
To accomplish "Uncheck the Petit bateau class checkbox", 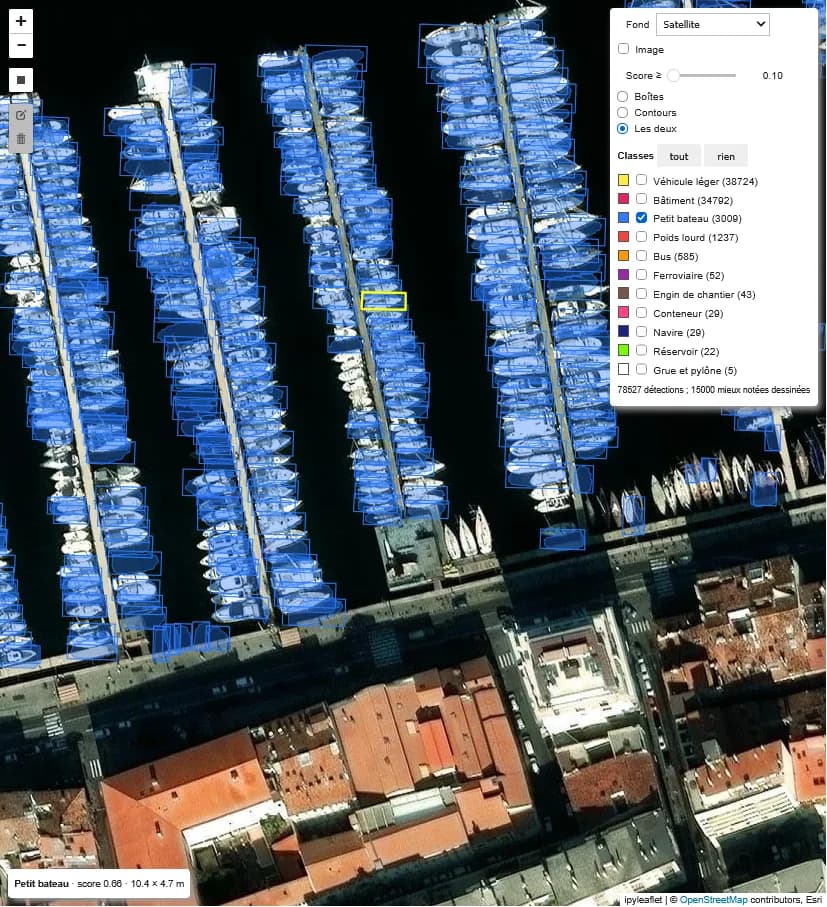I will coord(641,217).
